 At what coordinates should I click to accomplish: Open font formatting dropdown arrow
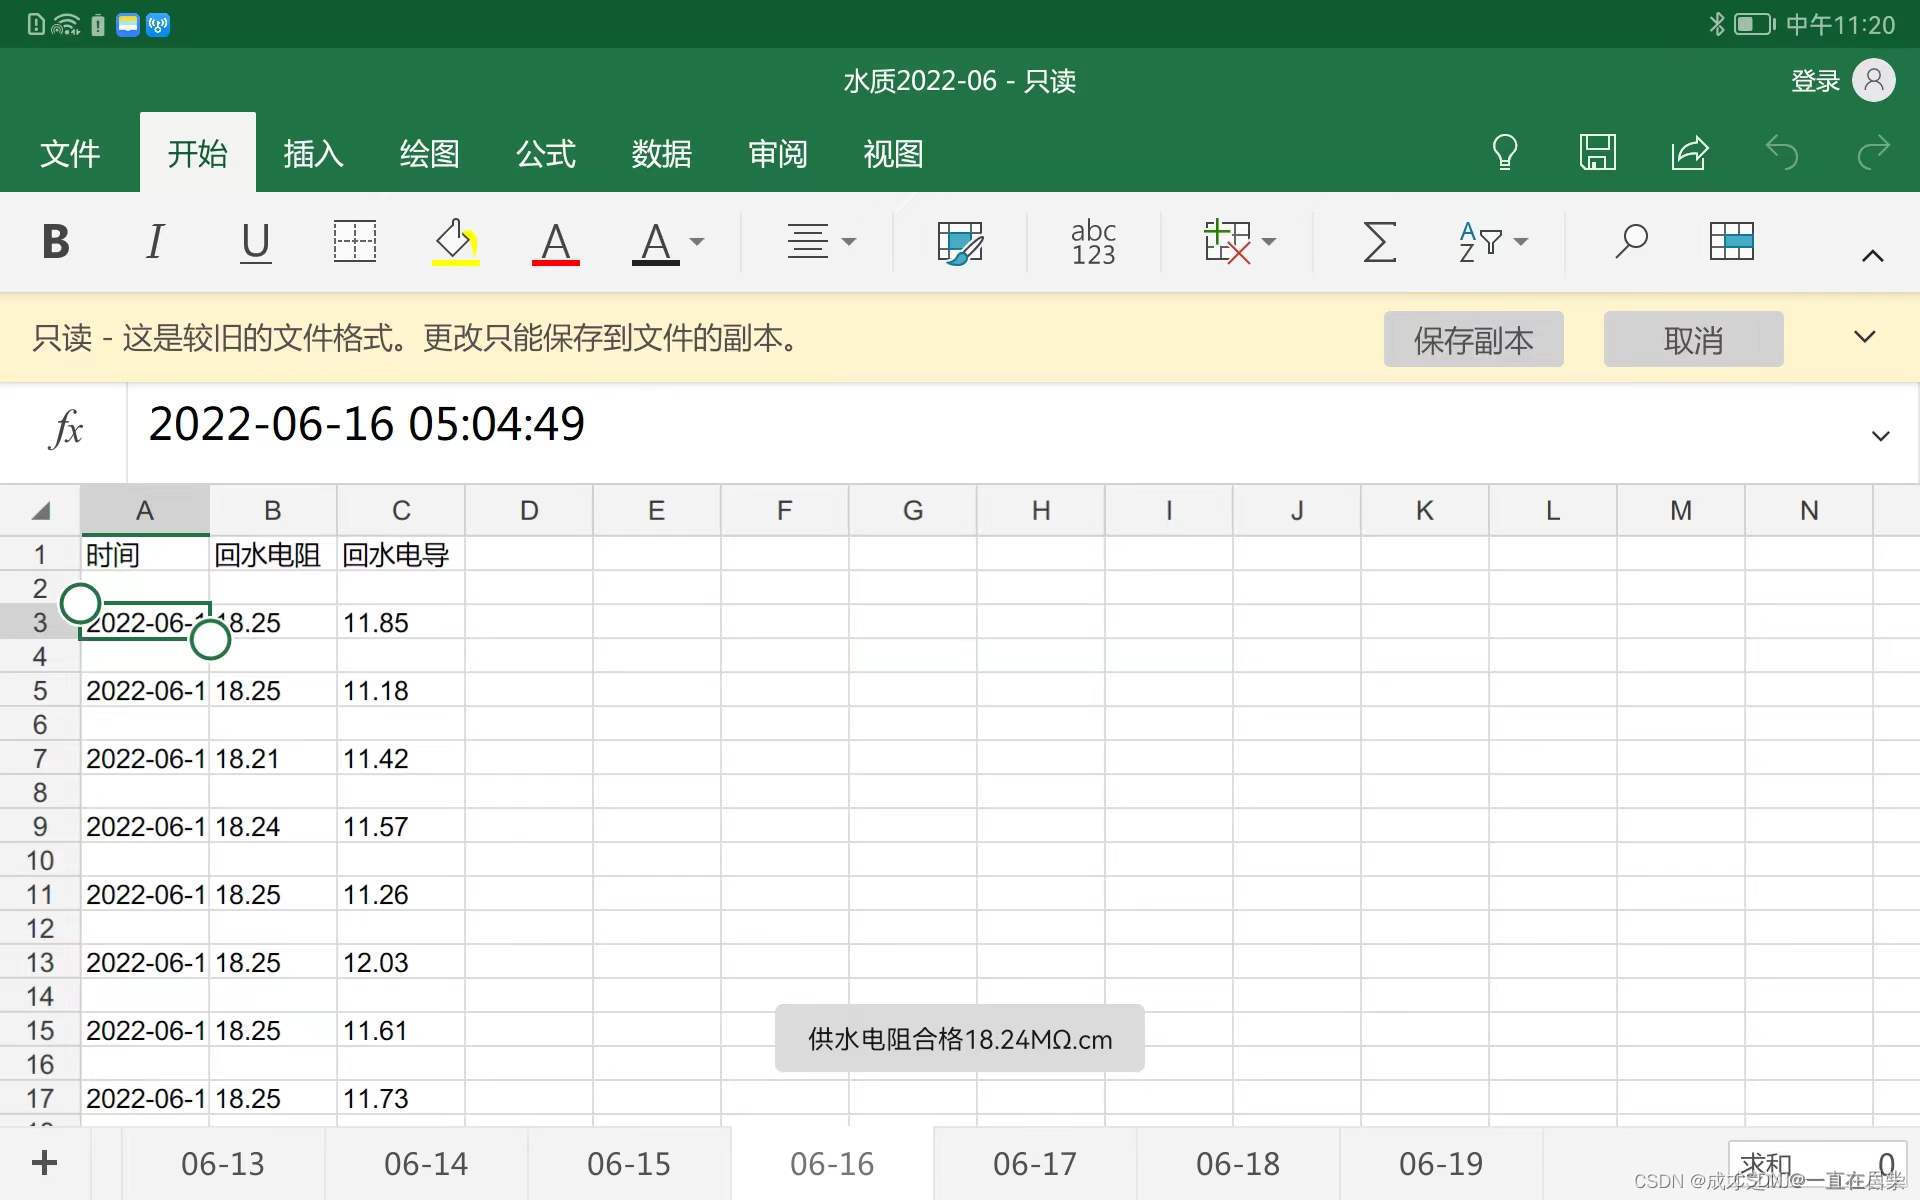point(697,242)
